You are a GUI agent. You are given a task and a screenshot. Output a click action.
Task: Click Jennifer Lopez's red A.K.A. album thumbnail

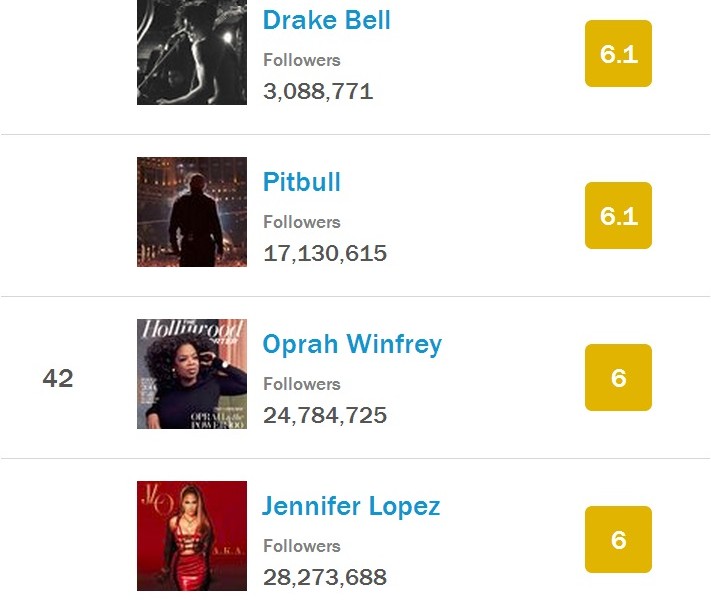coord(192,536)
